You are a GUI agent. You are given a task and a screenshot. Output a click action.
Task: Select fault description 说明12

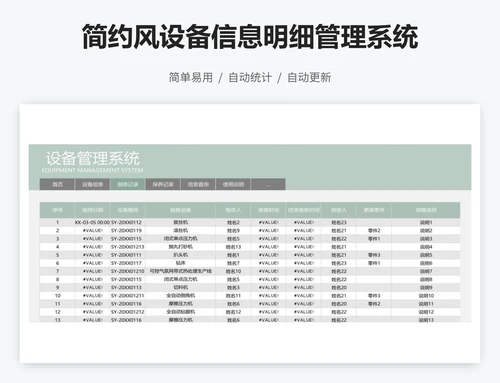pyautogui.click(x=426, y=312)
